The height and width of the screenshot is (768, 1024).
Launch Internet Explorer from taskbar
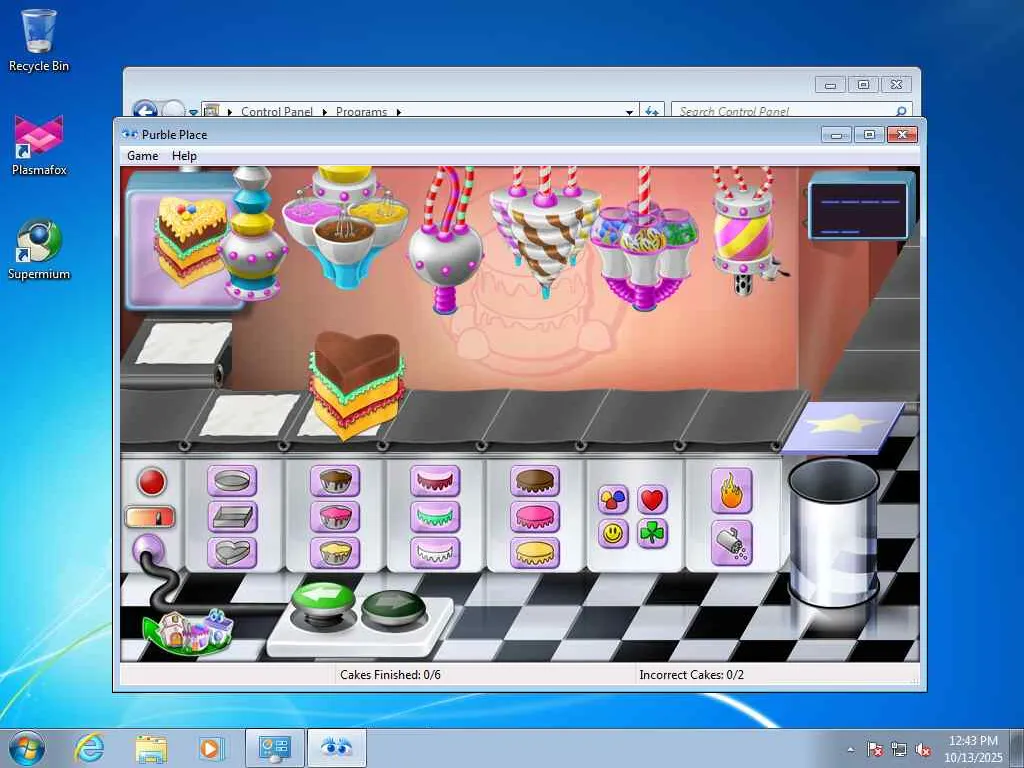[x=89, y=748]
